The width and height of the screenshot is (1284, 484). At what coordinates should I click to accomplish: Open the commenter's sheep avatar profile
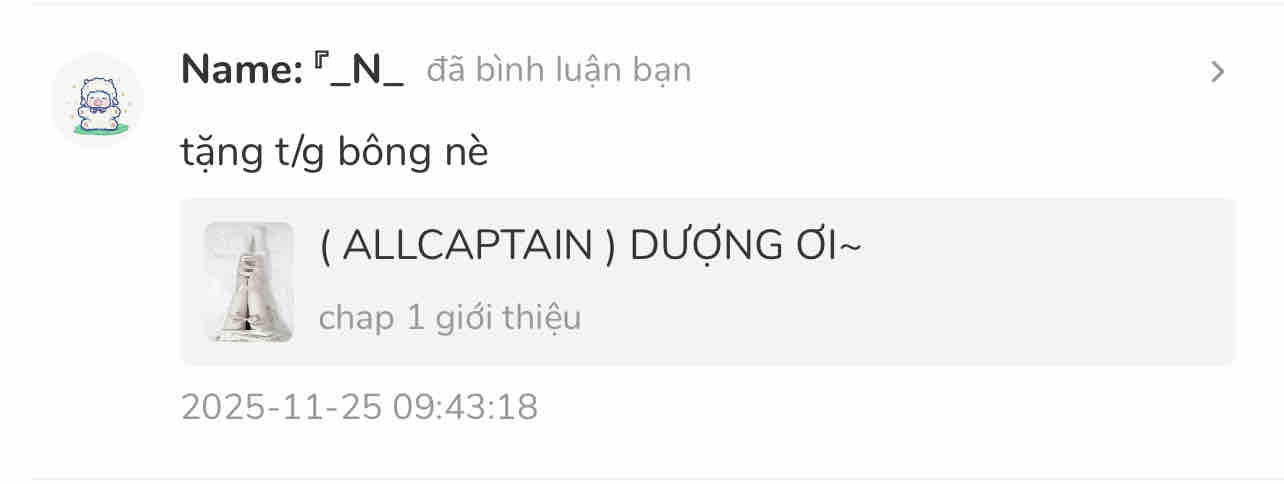tap(97, 99)
